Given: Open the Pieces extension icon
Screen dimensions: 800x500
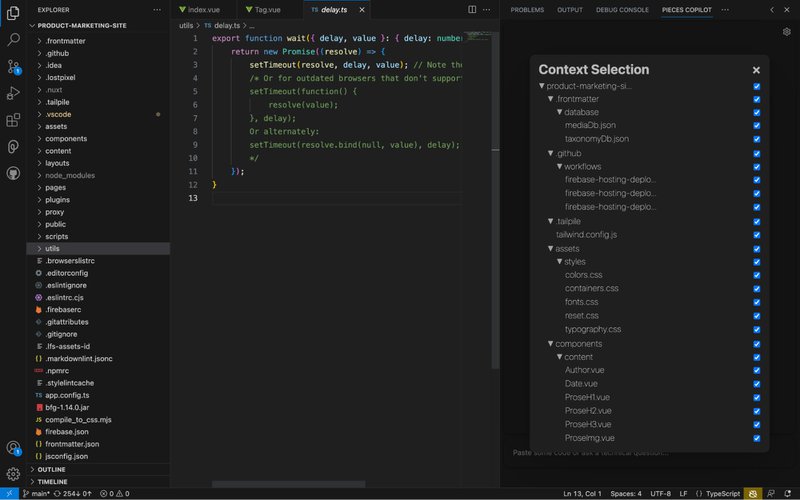Looking at the screenshot, I should click(x=13, y=146).
